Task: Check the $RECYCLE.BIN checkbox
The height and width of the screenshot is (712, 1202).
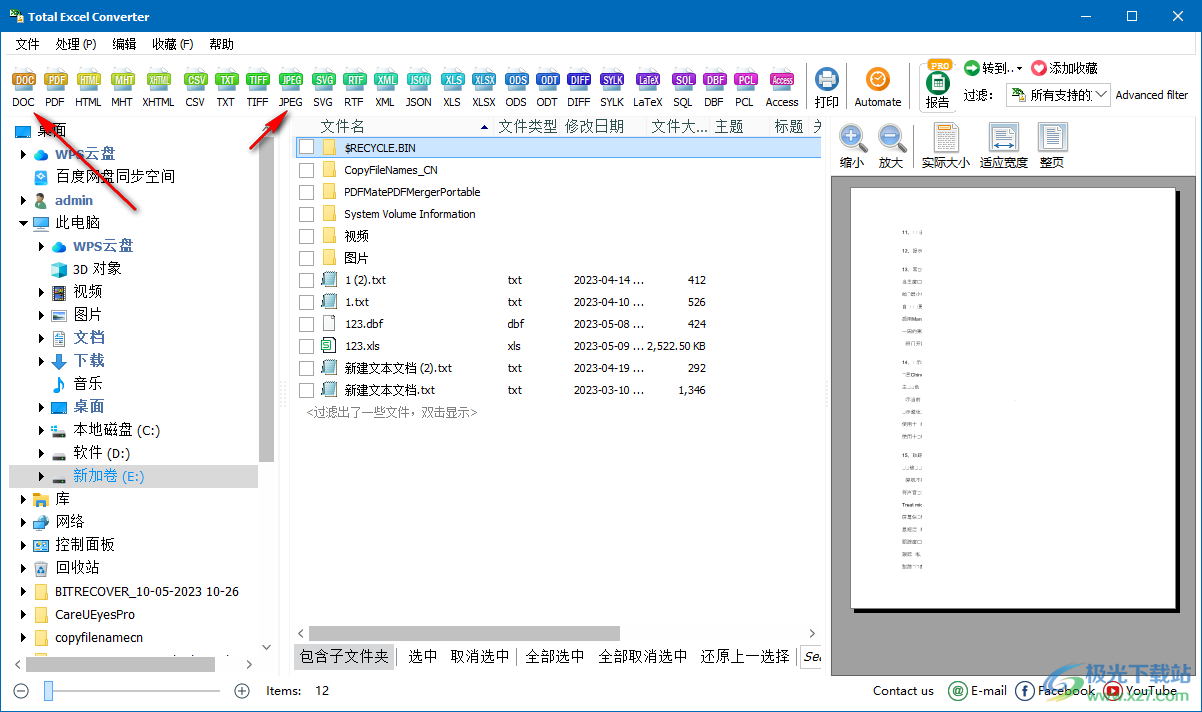Action: pos(307,148)
